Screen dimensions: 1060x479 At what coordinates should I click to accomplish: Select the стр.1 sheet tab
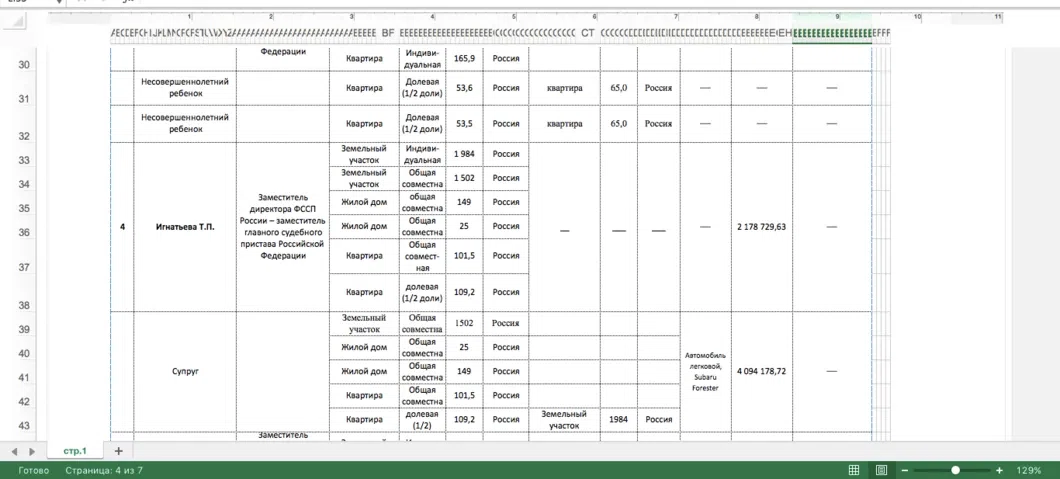point(75,451)
